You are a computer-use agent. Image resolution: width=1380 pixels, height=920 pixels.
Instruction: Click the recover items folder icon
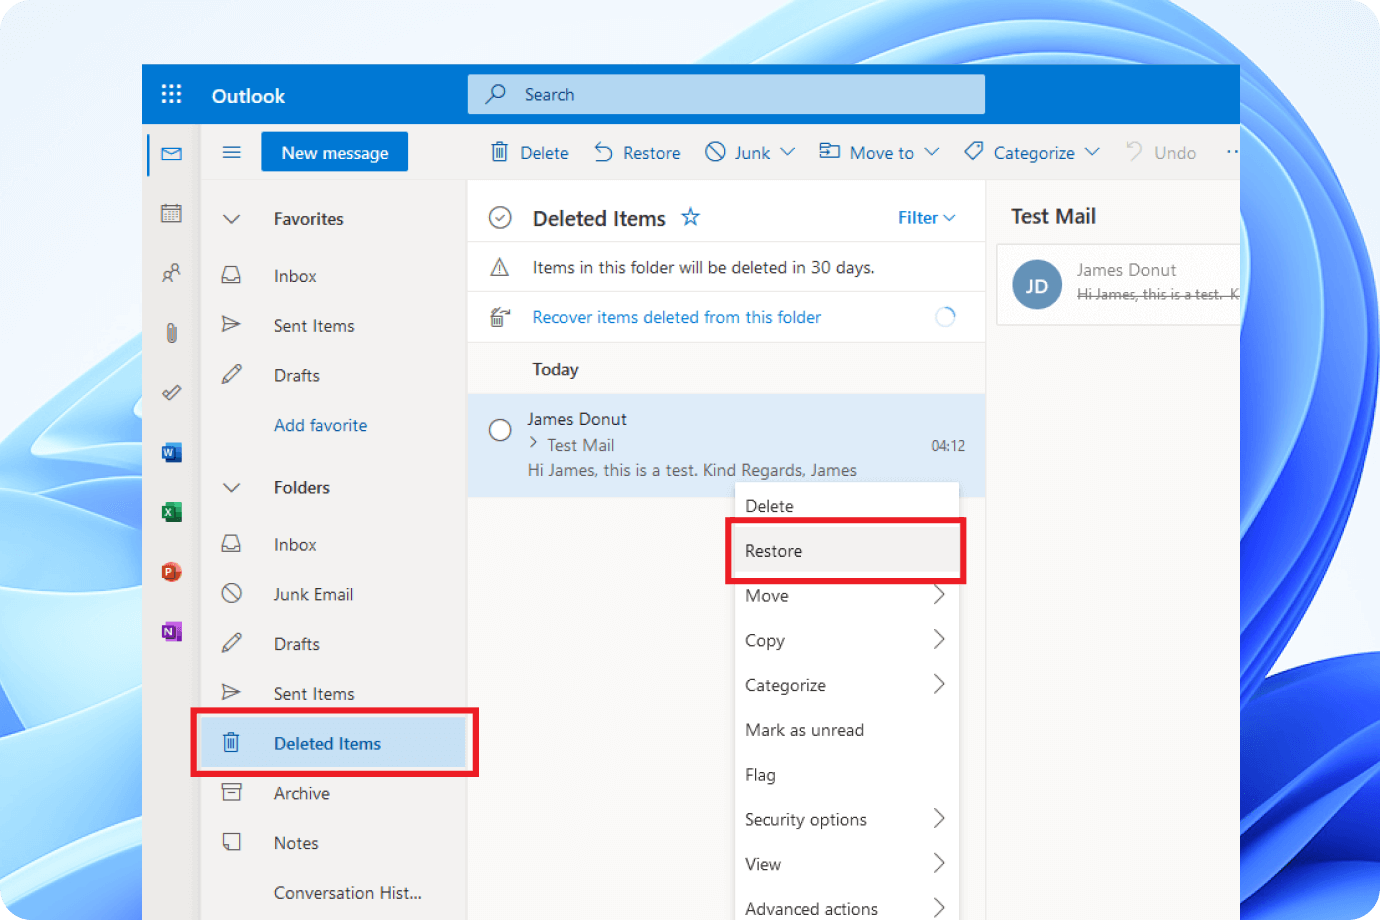(500, 317)
